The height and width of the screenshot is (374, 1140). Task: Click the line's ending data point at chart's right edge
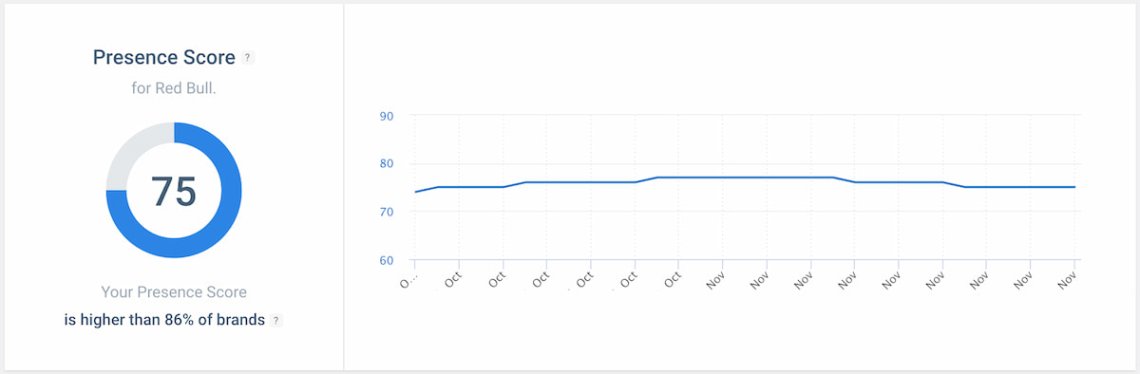coord(1075,187)
